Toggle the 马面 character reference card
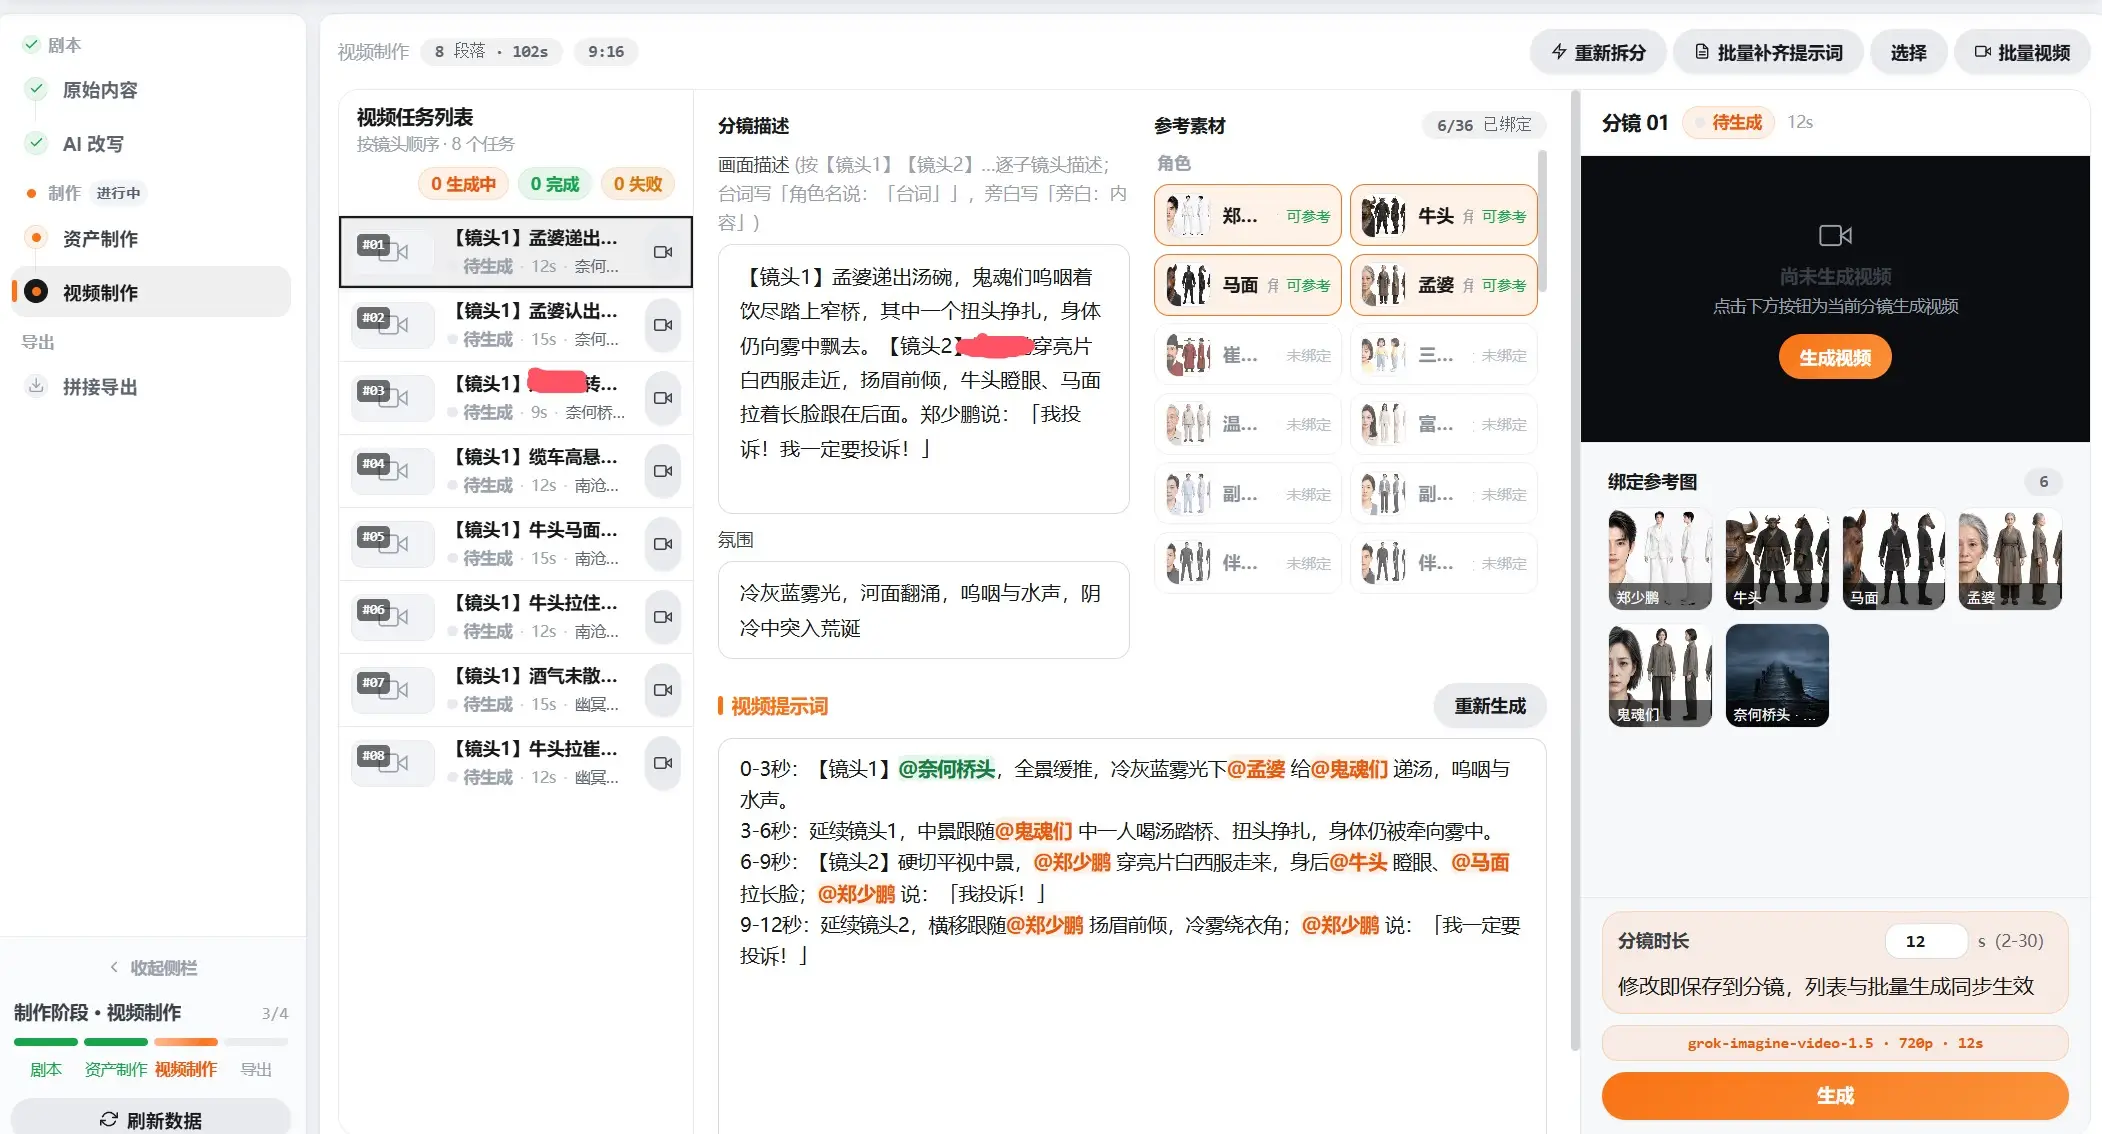This screenshot has width=2102, height=1134. point(1247,285)
